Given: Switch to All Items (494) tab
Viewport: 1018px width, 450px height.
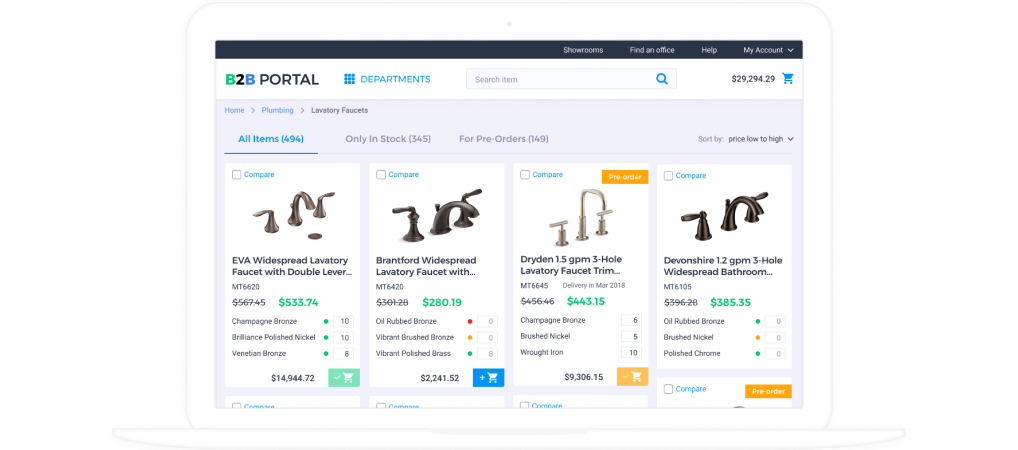Looking at the screenshot, I should pyautogui.click(x=271, y=139).
